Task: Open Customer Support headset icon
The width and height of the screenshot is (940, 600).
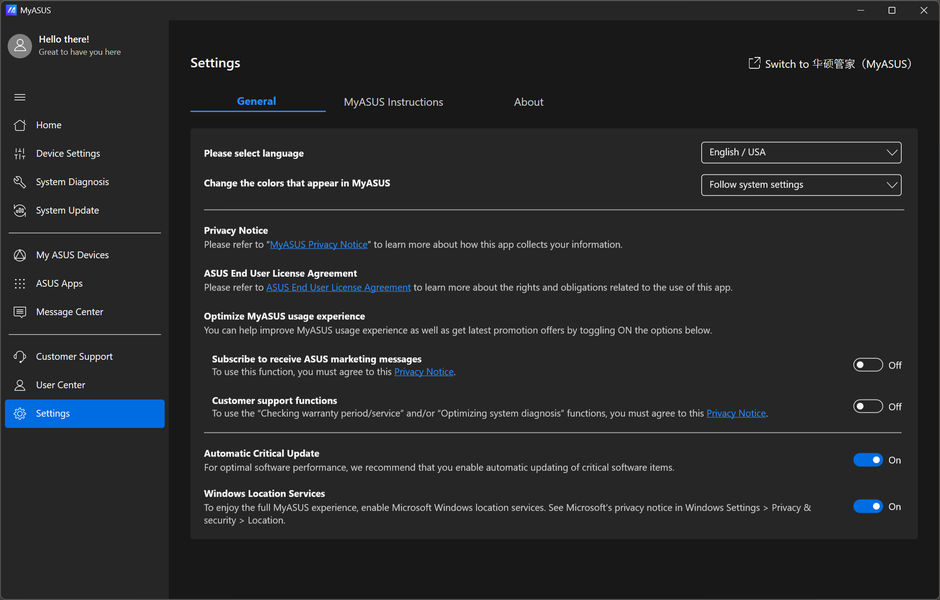Action: (20, 357)
